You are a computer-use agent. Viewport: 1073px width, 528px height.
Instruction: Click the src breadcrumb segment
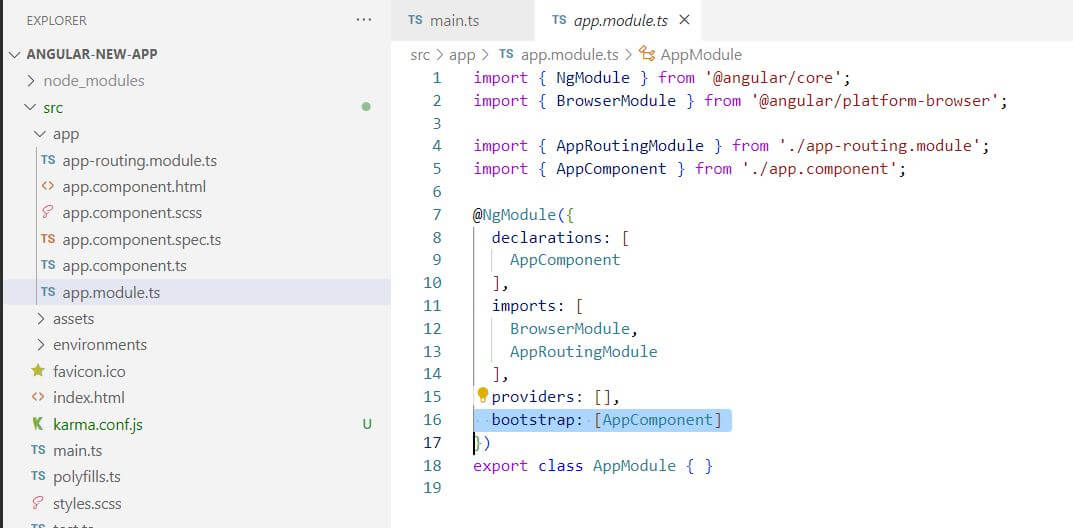coord(420,55)
